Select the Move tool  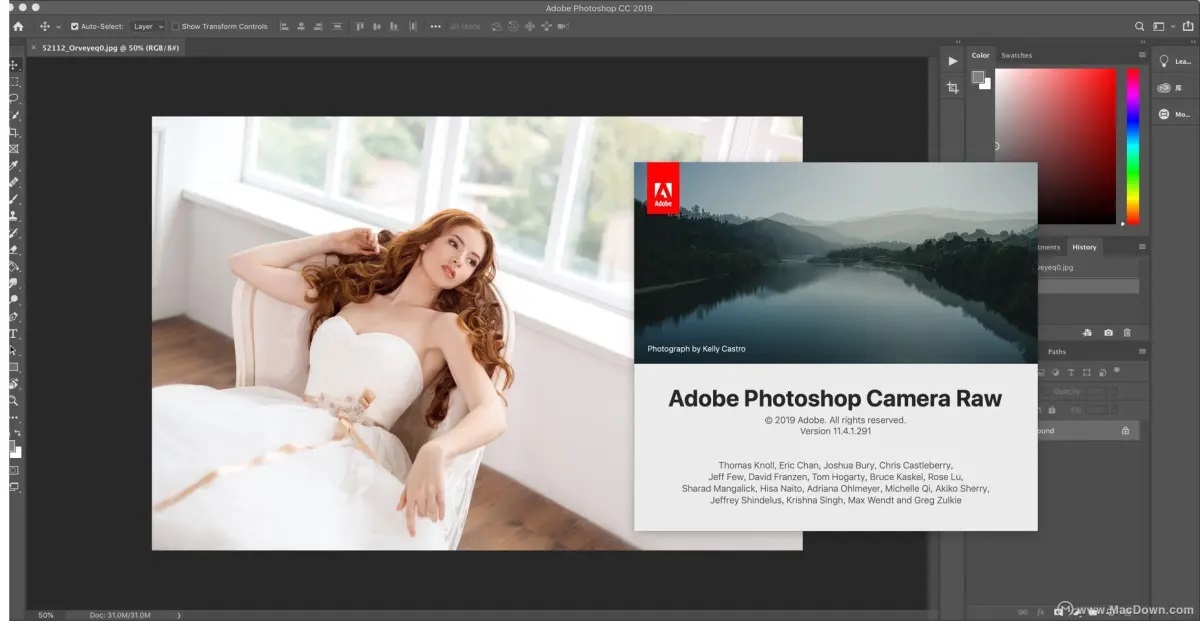[13, 64]
